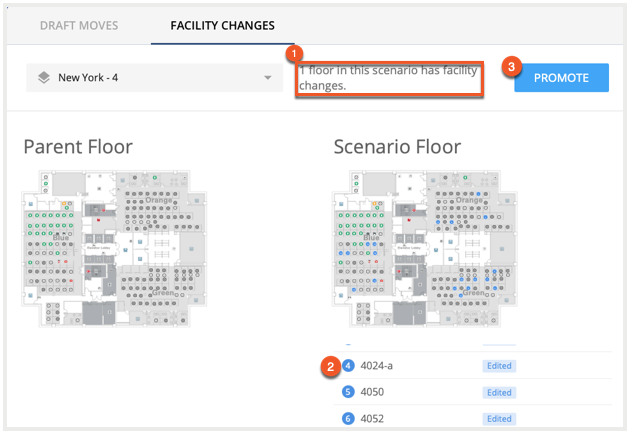Click the number 6 badge for 4052
Image resolution: width=629 pixels, height=433 pixels.
(348, 419)
